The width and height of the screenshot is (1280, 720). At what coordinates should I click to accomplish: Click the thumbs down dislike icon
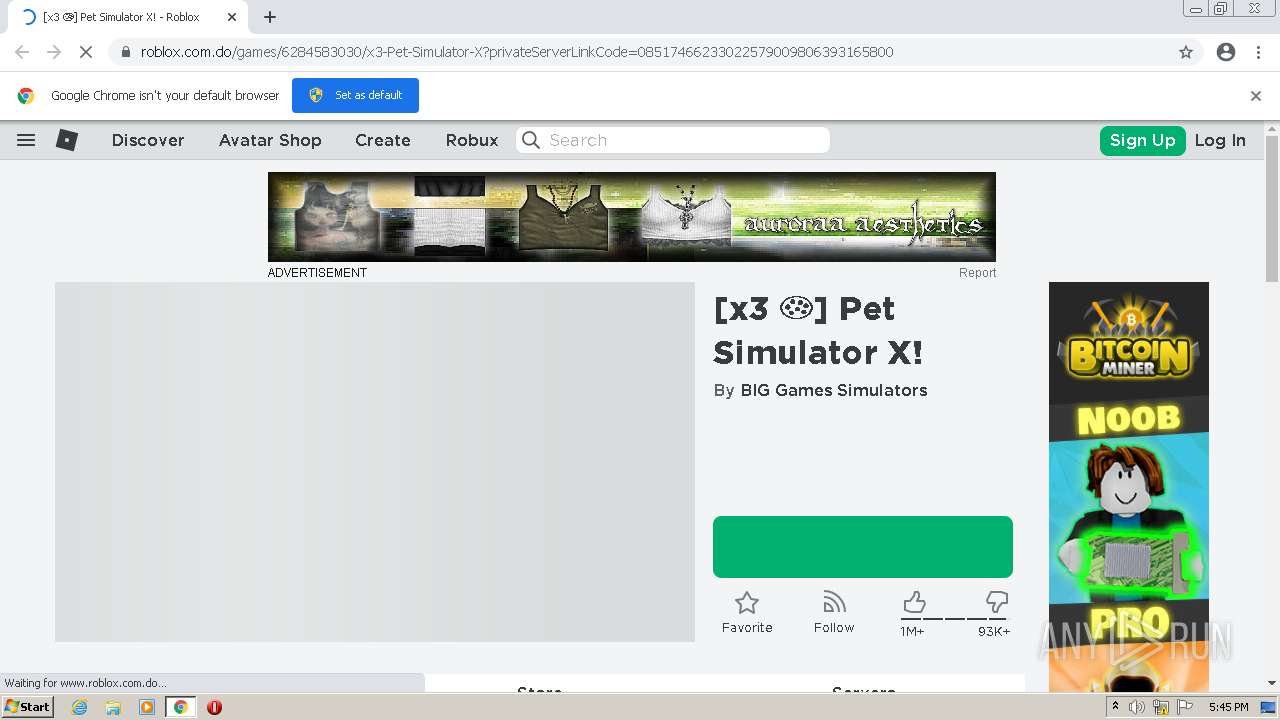click(997, 602)
